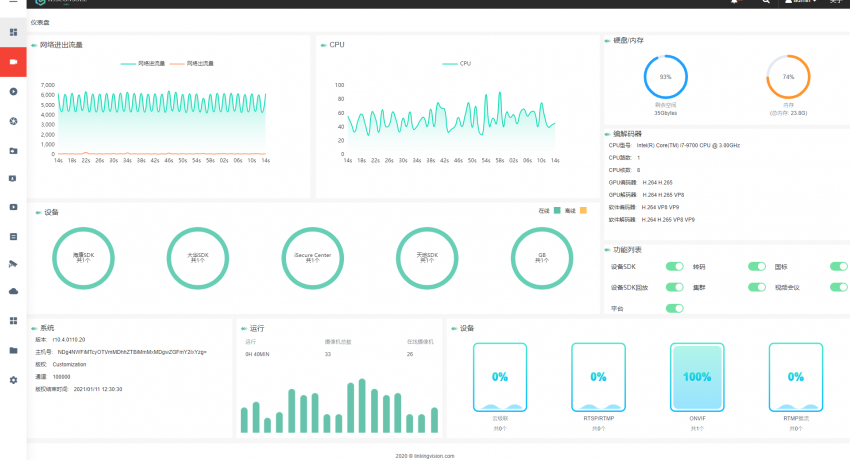Image resolution: width=850 pixels, height=460 pixels.
Task: Click the 大华SDK device ring
Action: [x=198, y=258]
